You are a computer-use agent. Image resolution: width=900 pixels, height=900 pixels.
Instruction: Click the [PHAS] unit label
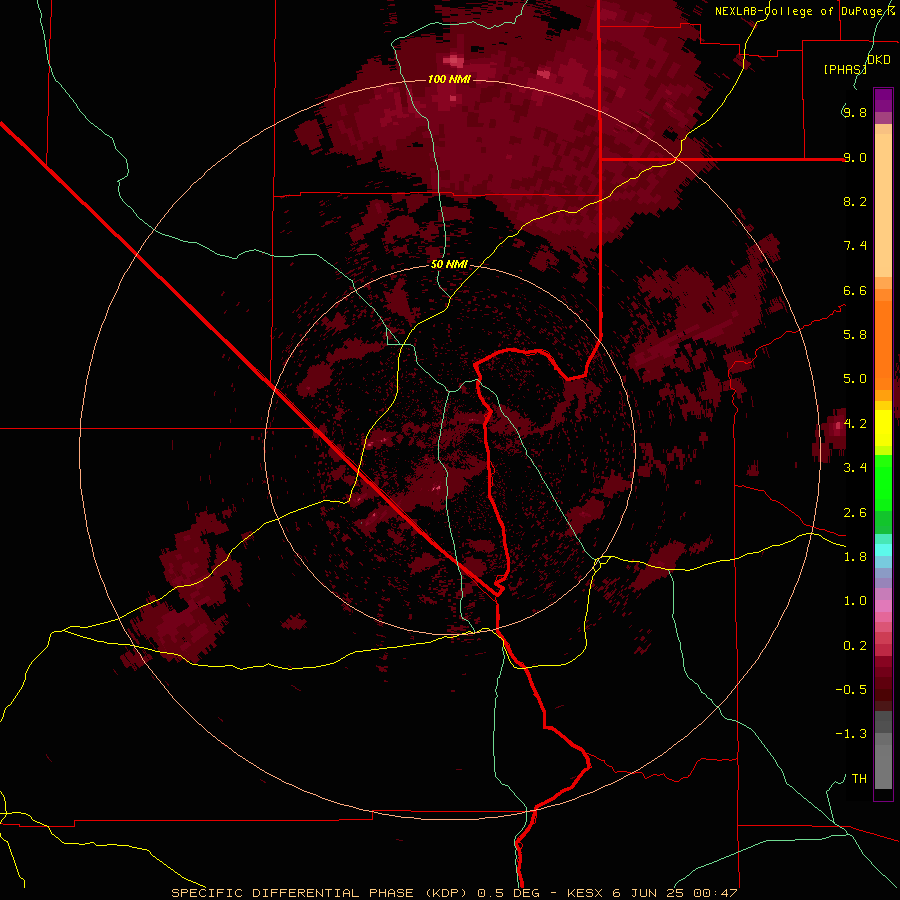click(x=845, y=69)
